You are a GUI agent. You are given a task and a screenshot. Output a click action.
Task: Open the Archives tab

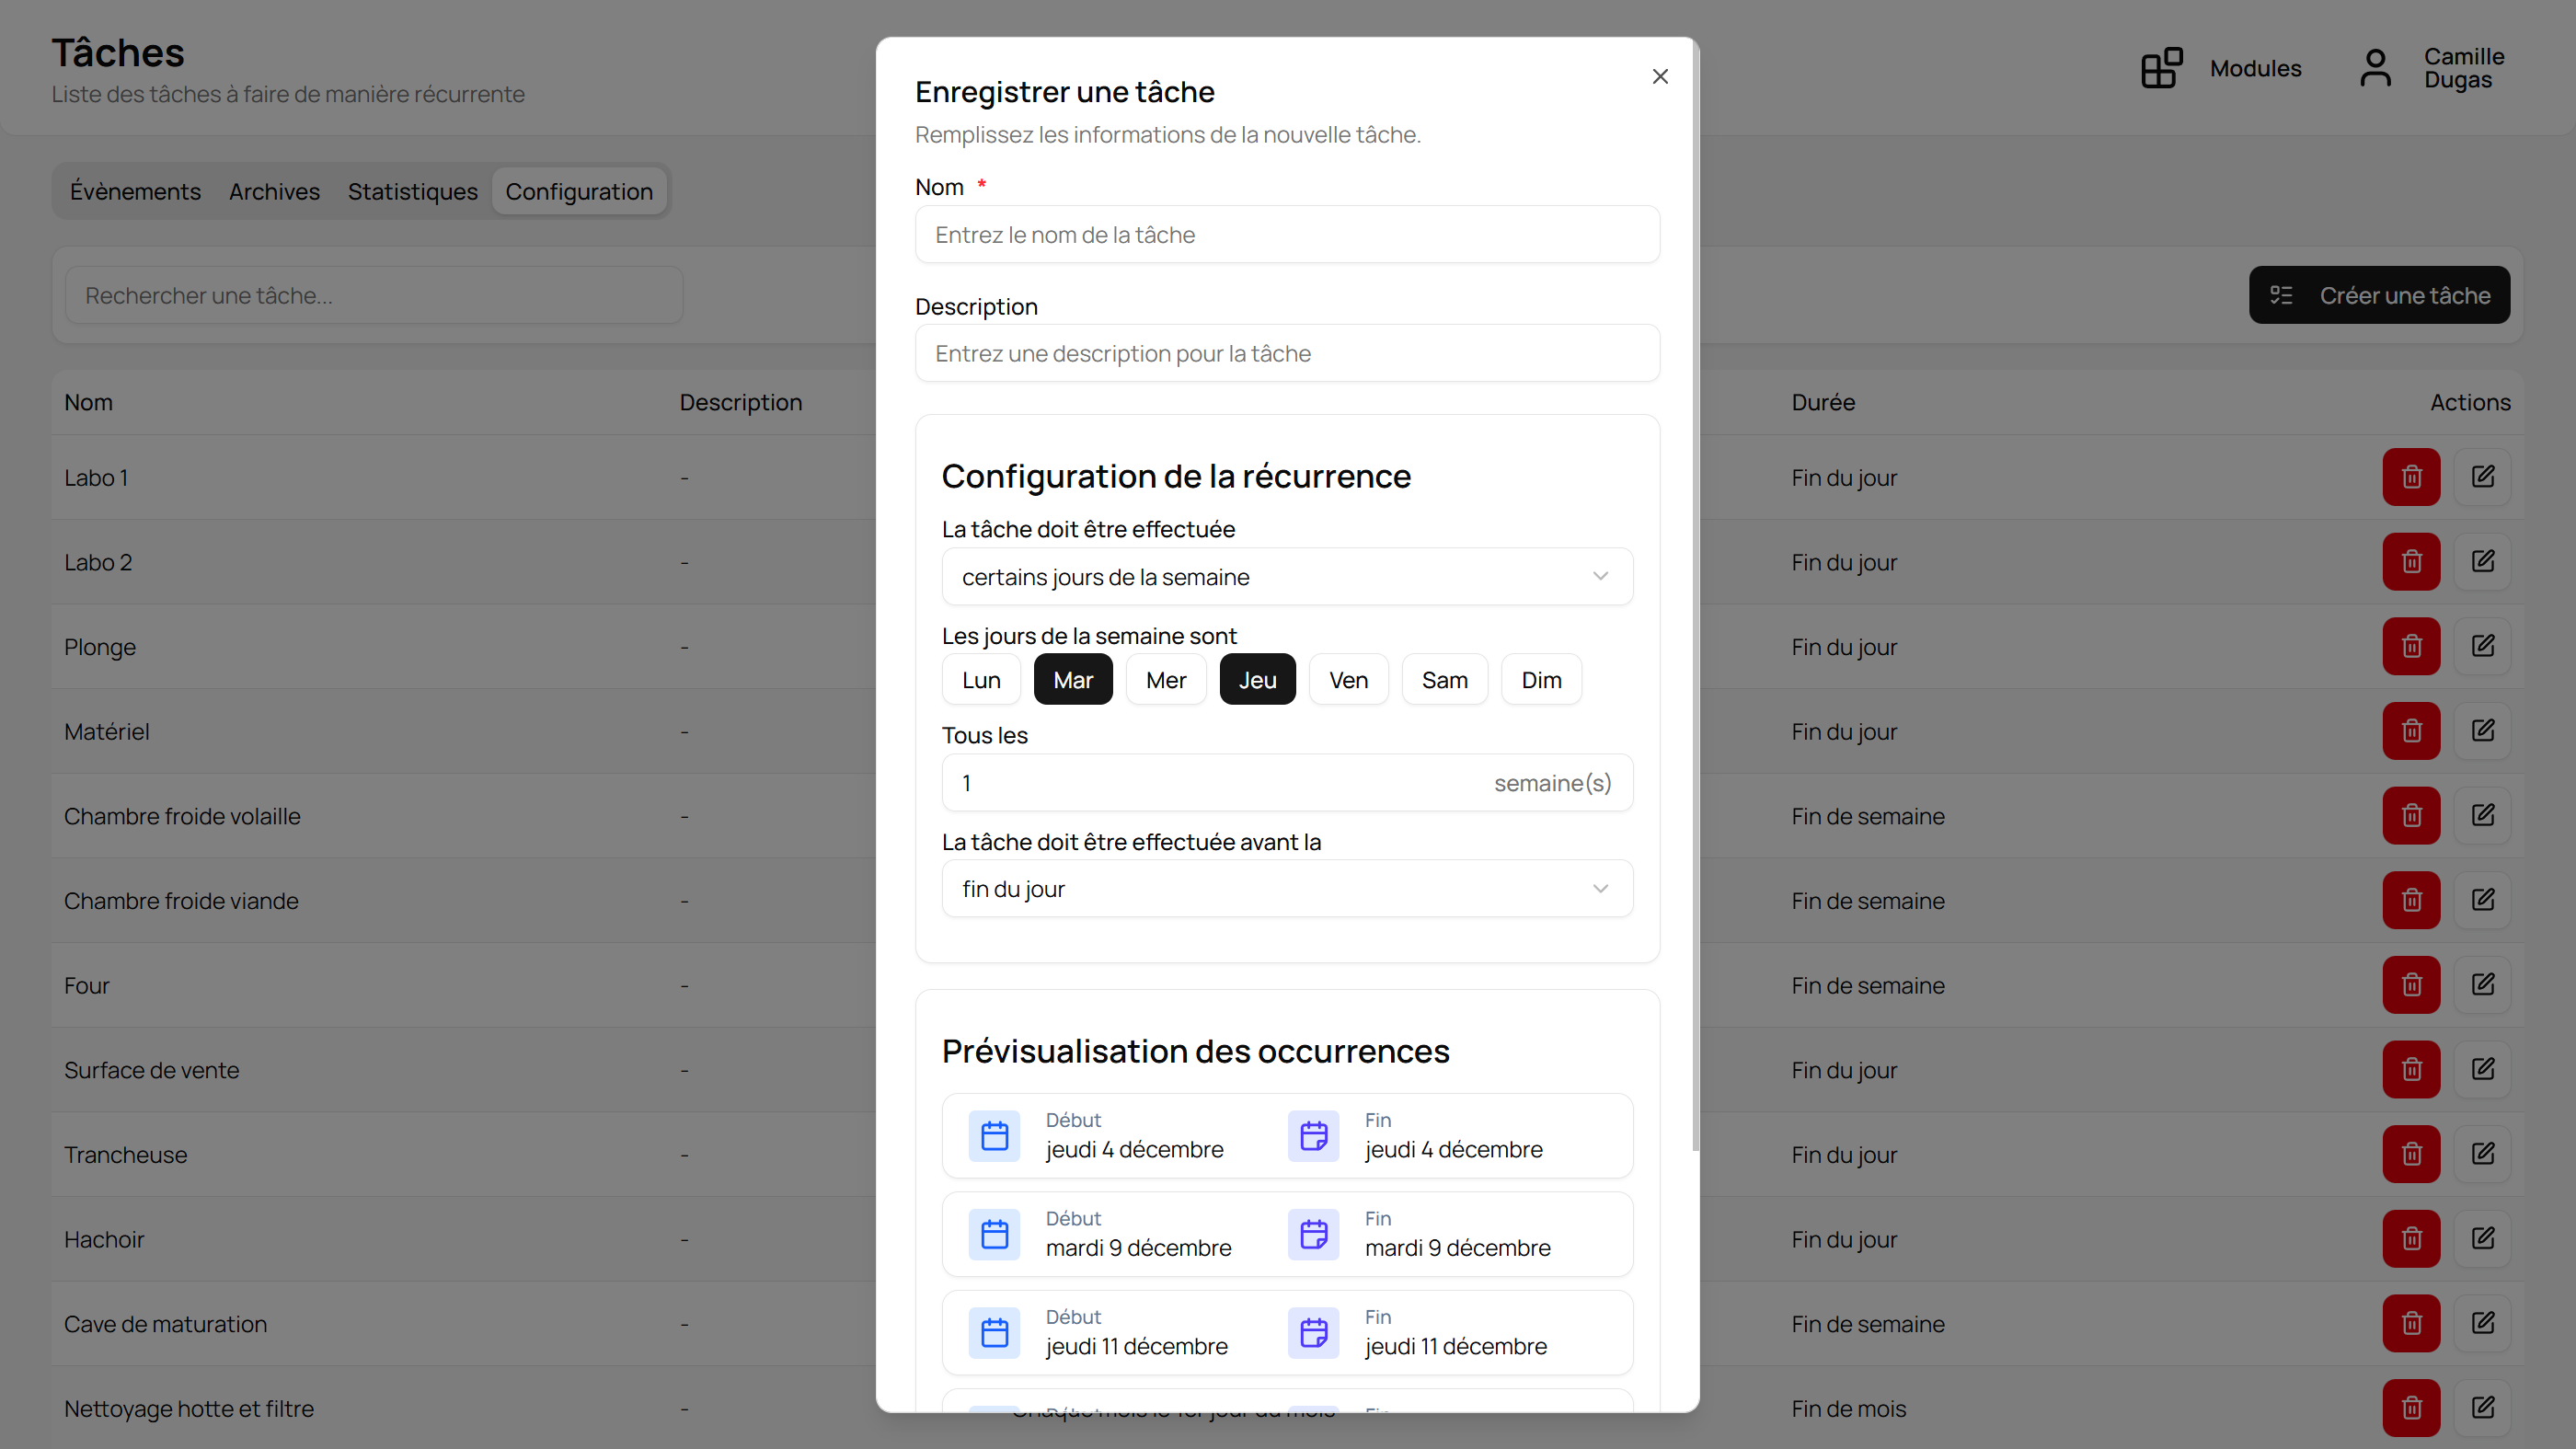(274, 191)
